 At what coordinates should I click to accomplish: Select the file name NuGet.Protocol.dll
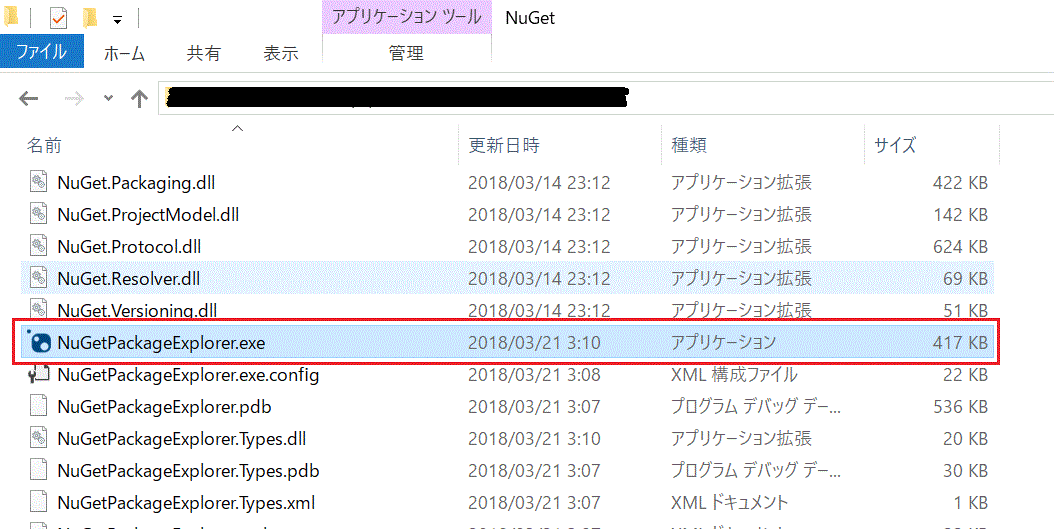130,247
